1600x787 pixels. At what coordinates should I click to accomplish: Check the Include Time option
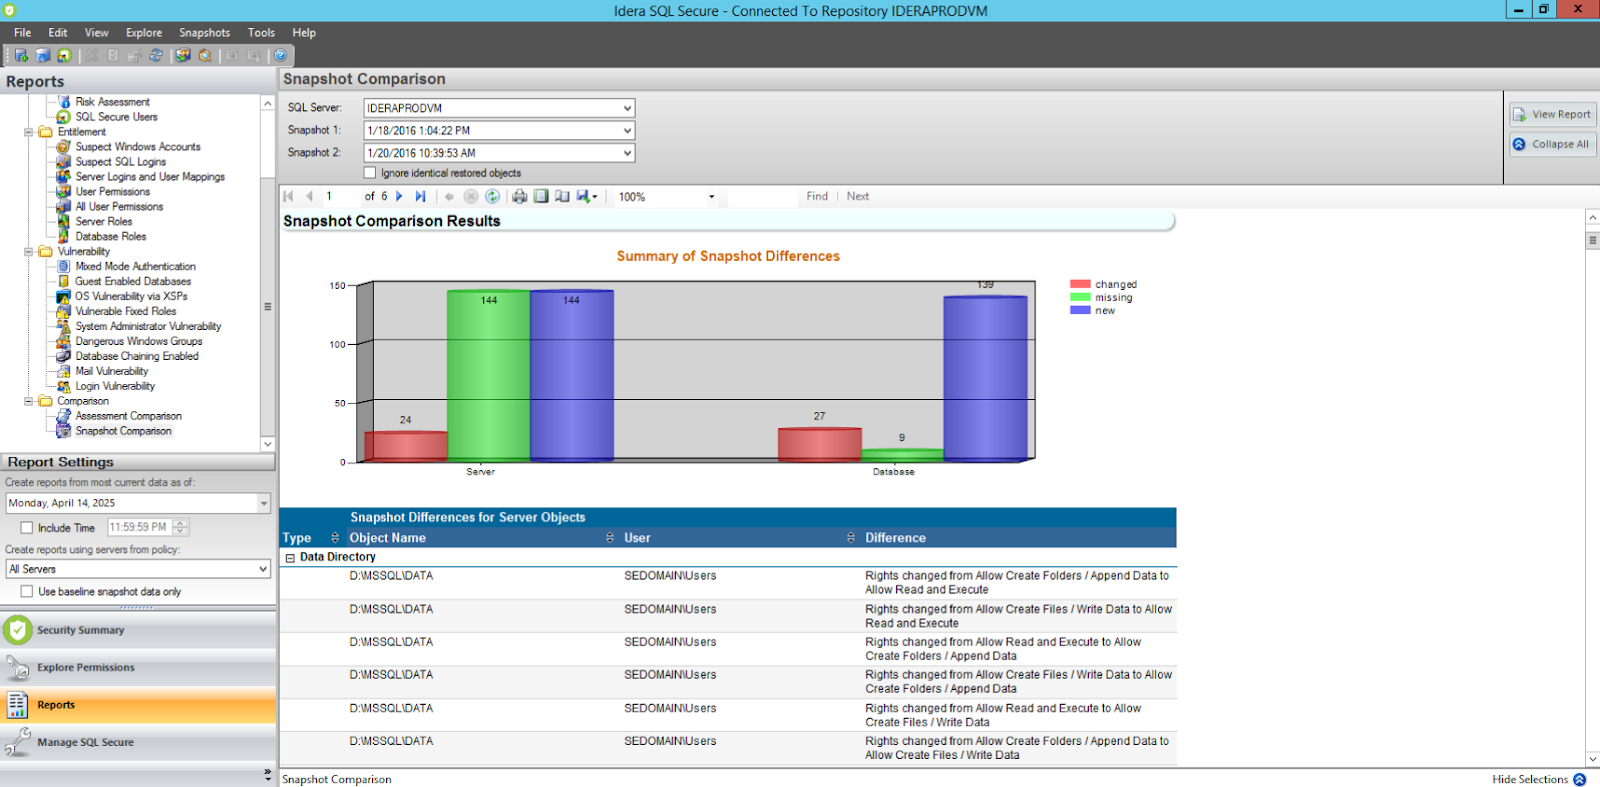[x=27, y=528]
